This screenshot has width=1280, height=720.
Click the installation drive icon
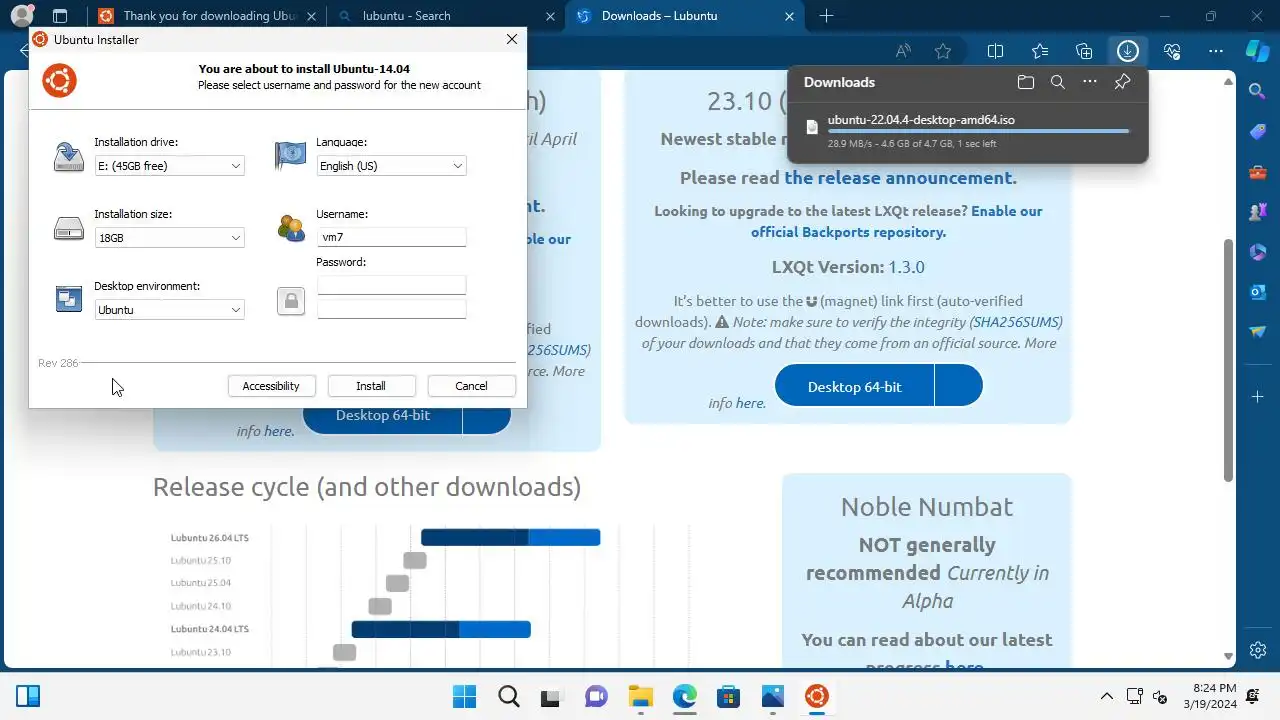point(69,157)
